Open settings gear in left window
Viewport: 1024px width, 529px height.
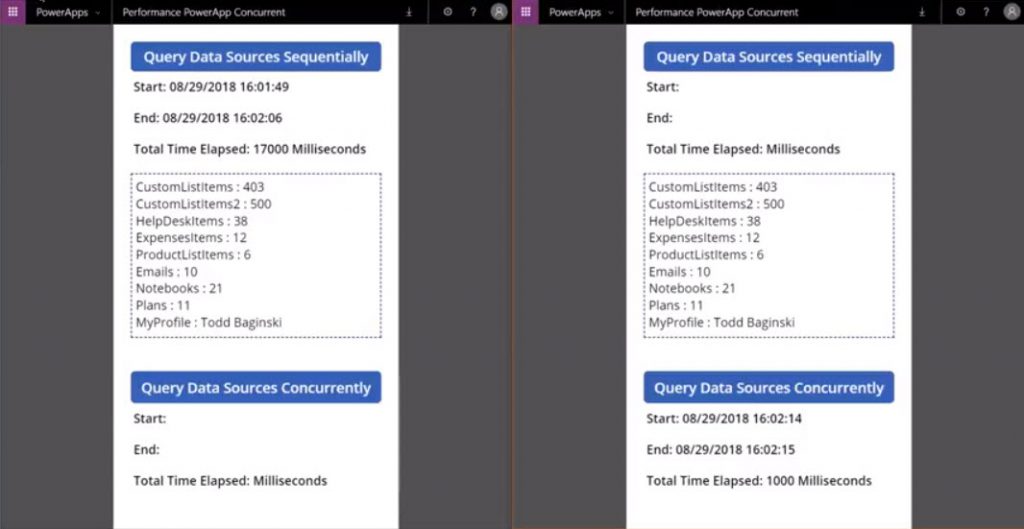pos(447,12)
